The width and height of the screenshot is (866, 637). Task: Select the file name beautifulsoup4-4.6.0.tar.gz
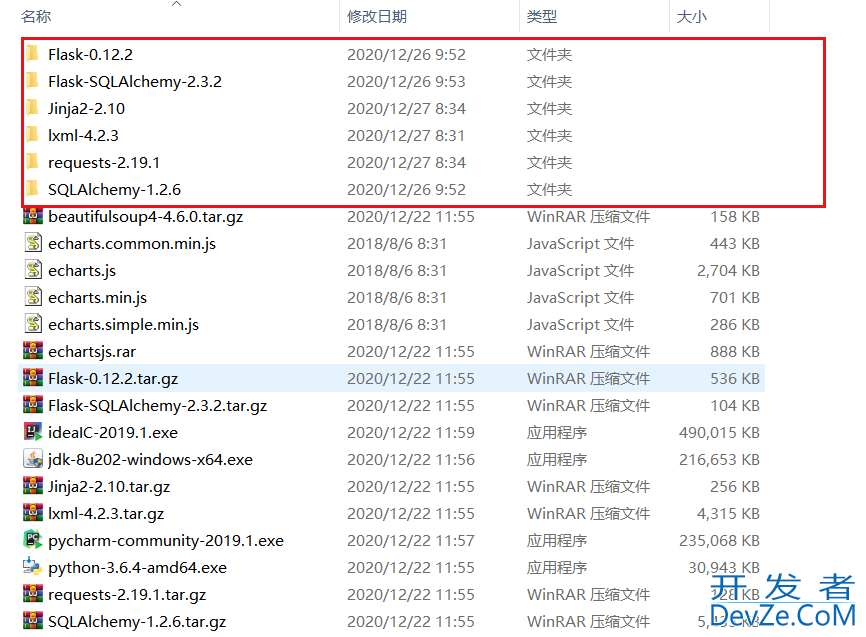(146, 217)
